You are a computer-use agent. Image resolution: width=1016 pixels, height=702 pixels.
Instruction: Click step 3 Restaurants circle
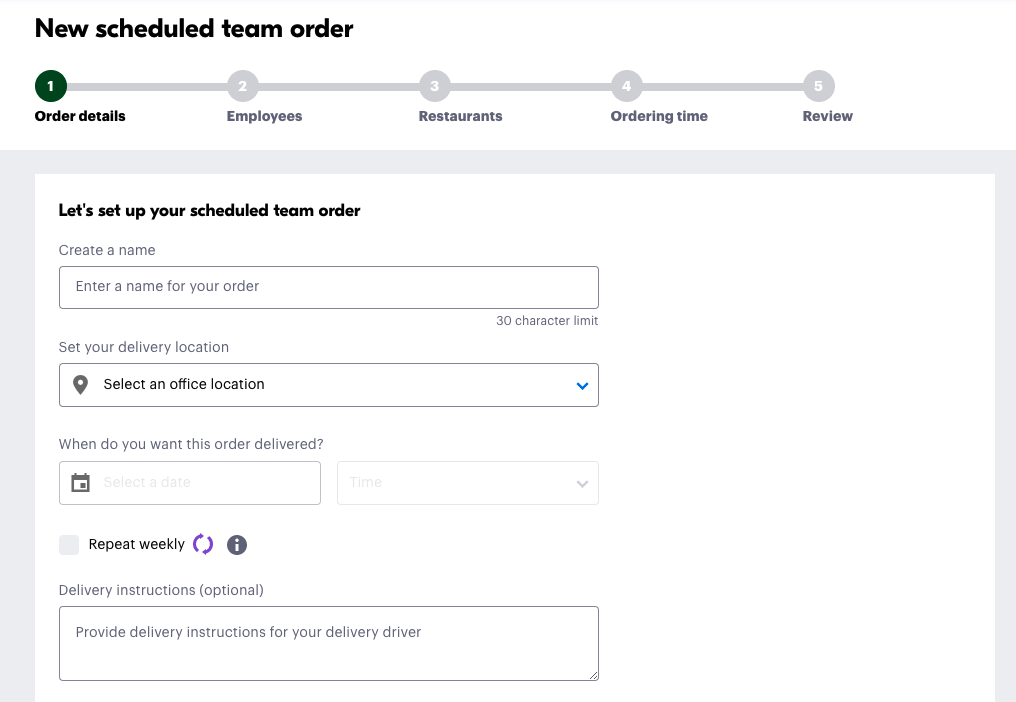click(x=434, y=86)
